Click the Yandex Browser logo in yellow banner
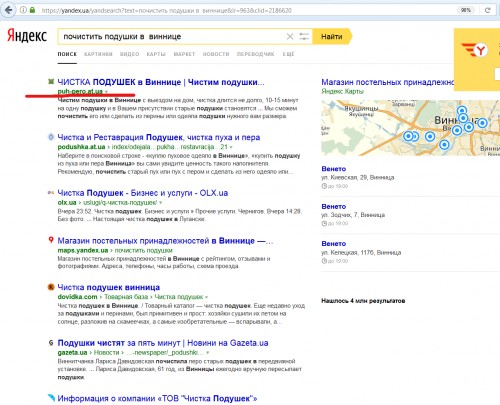The image size is (500, 405). point(475,50)
